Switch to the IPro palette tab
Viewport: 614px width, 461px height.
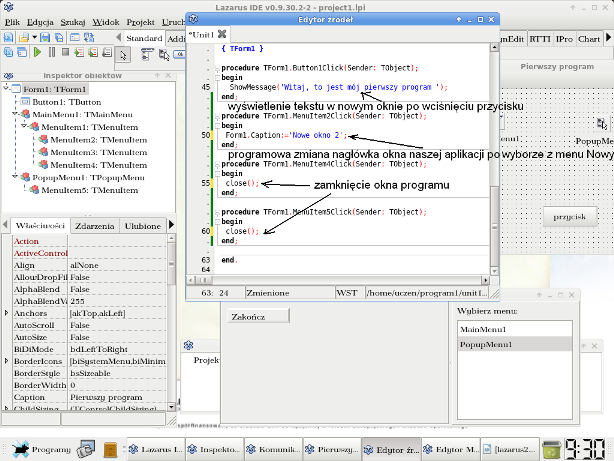564,39
